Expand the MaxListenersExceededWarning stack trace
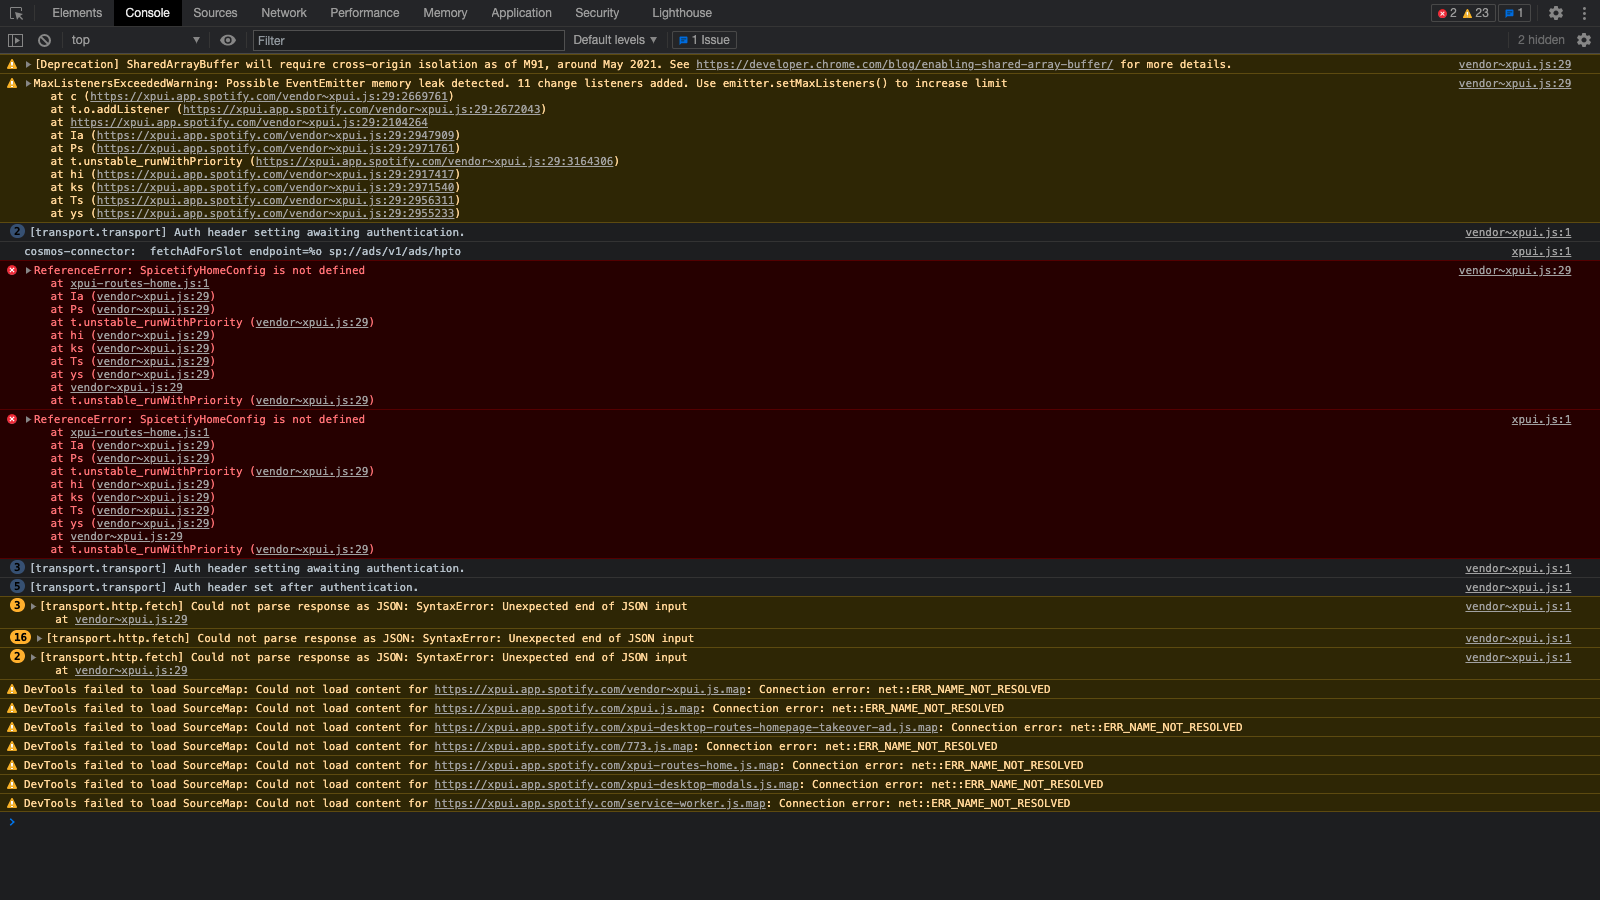The width and height of the screenshot is (1600, 900). pyautogui.click(x=27, y=83)
